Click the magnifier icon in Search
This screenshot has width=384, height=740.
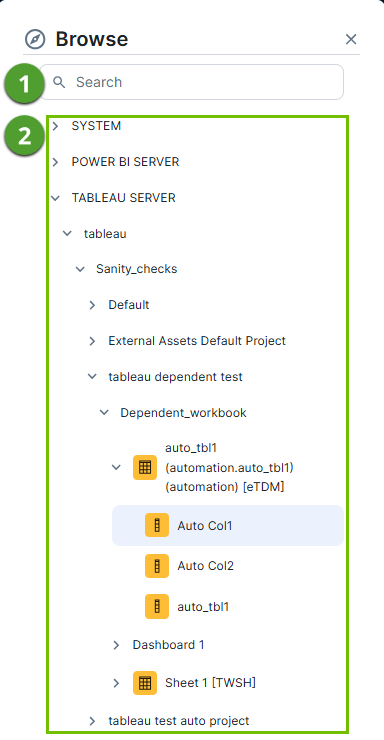pyautogui.click(x=59, y=82)
